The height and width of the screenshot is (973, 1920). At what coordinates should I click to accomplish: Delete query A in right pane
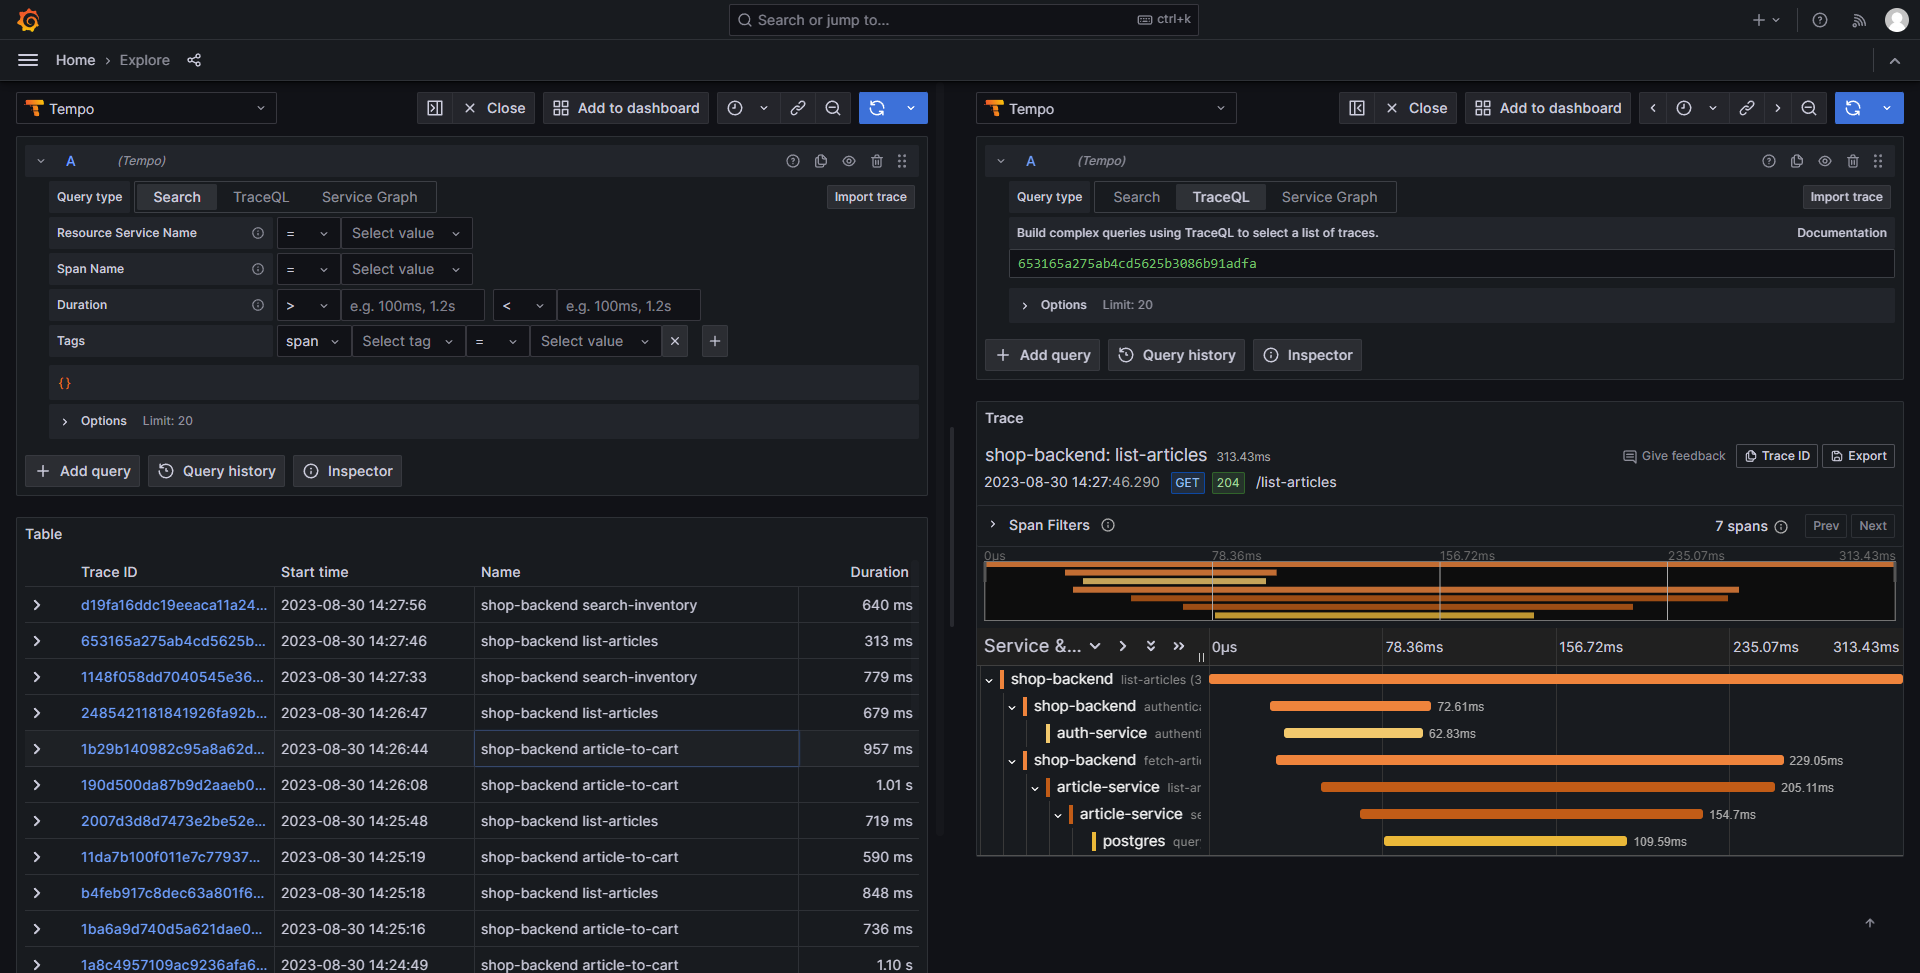click(x=1853, y=161)
